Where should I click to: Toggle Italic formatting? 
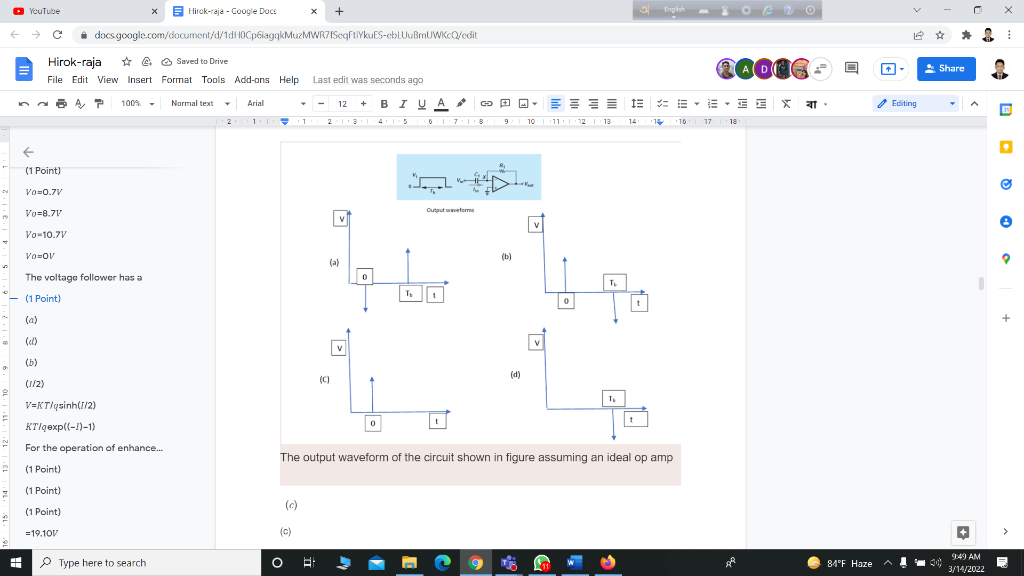(403, 104)
